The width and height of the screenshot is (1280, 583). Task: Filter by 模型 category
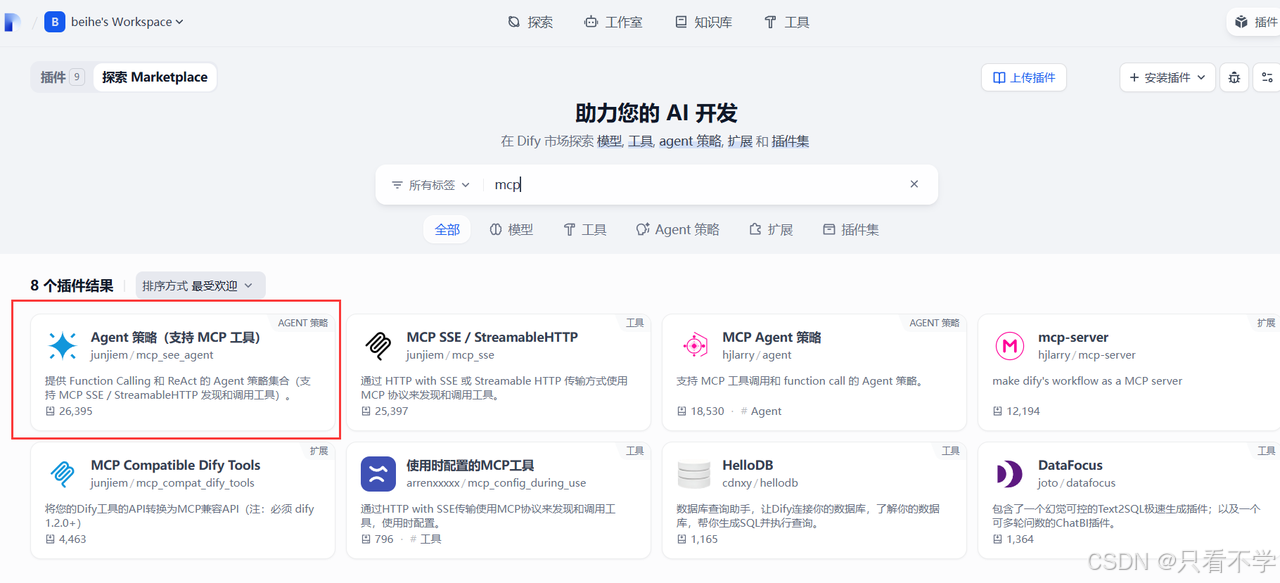pos(511,230)
